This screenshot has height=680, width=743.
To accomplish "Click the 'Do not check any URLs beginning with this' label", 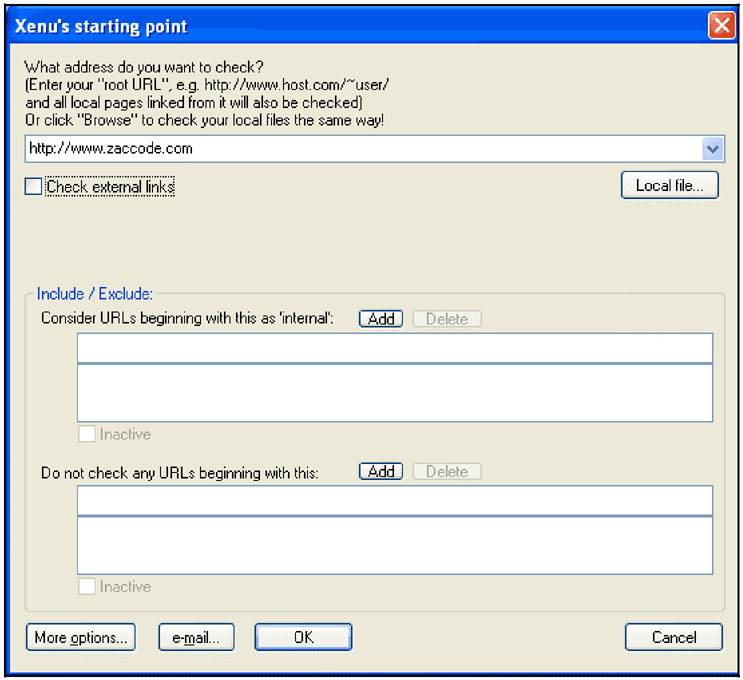I will [x=180, y=473].
